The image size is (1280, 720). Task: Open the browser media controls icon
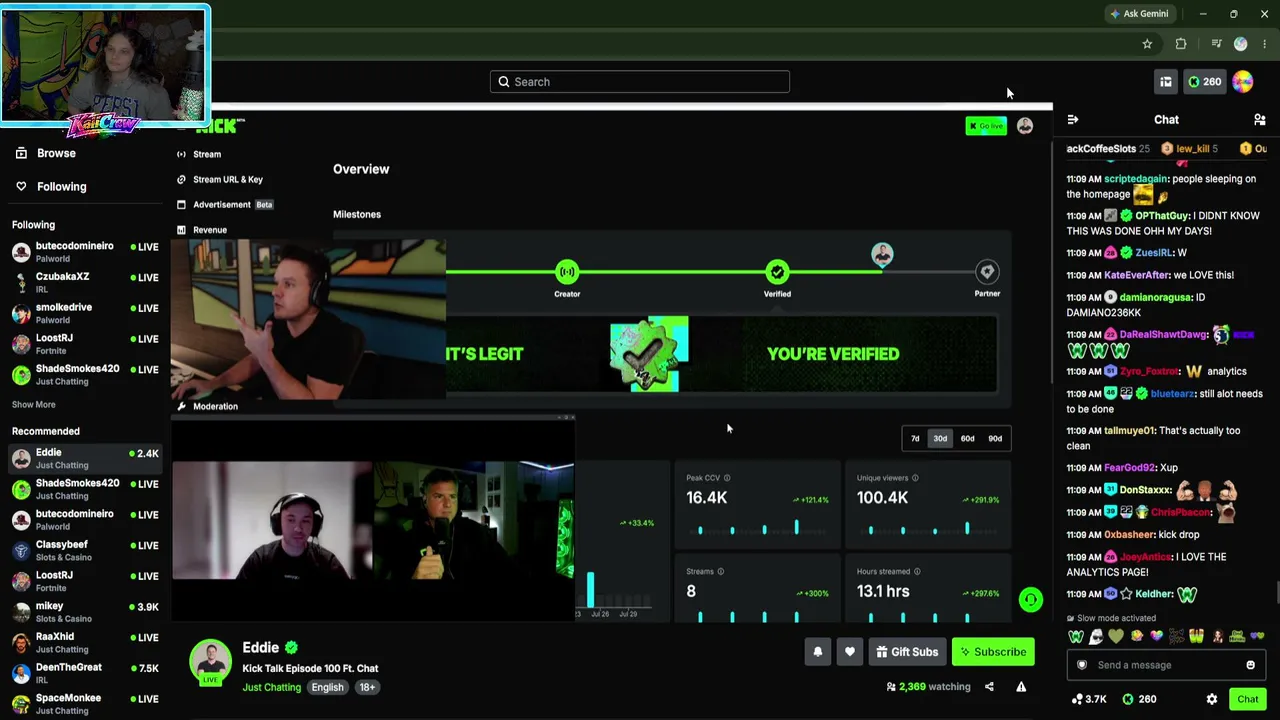(x=1216, y=44)
